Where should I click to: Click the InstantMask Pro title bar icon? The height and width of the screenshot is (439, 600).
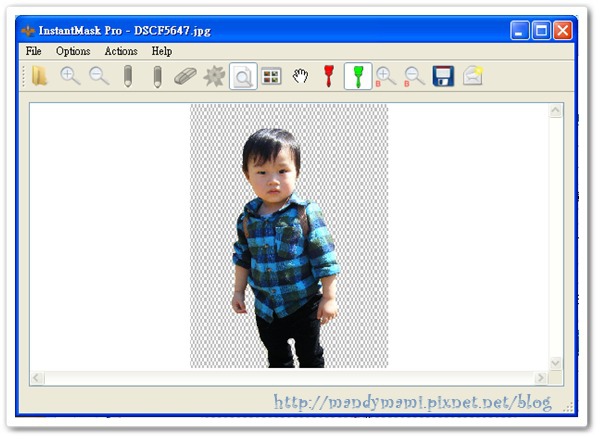(28, 31)
